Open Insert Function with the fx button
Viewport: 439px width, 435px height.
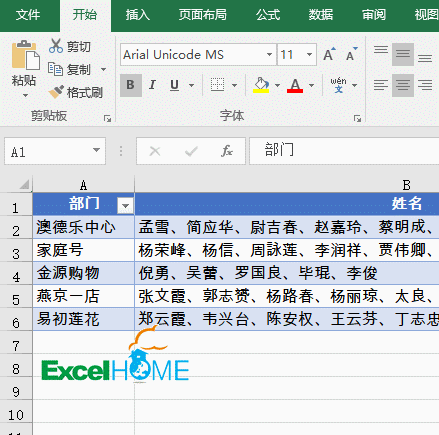227,151
